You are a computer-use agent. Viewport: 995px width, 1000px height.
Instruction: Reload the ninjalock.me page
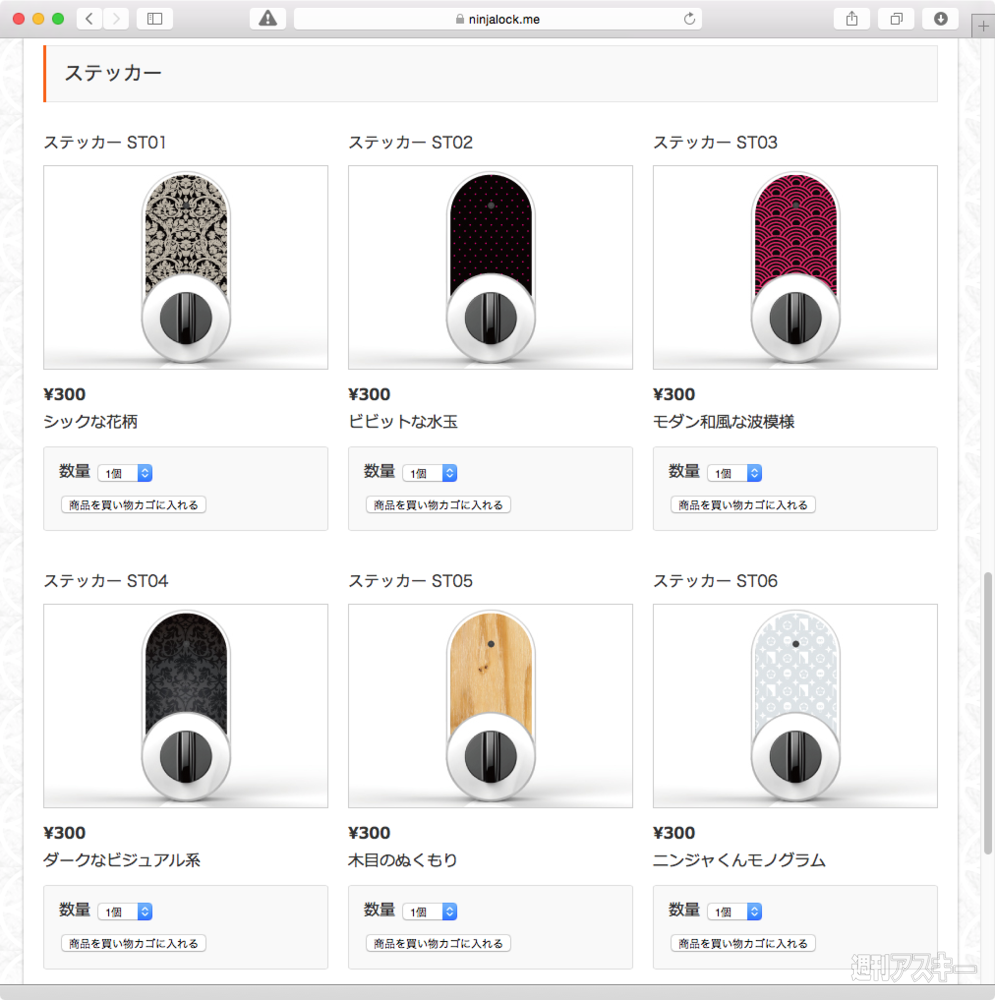pyautogui.click(x=689, y=19)
